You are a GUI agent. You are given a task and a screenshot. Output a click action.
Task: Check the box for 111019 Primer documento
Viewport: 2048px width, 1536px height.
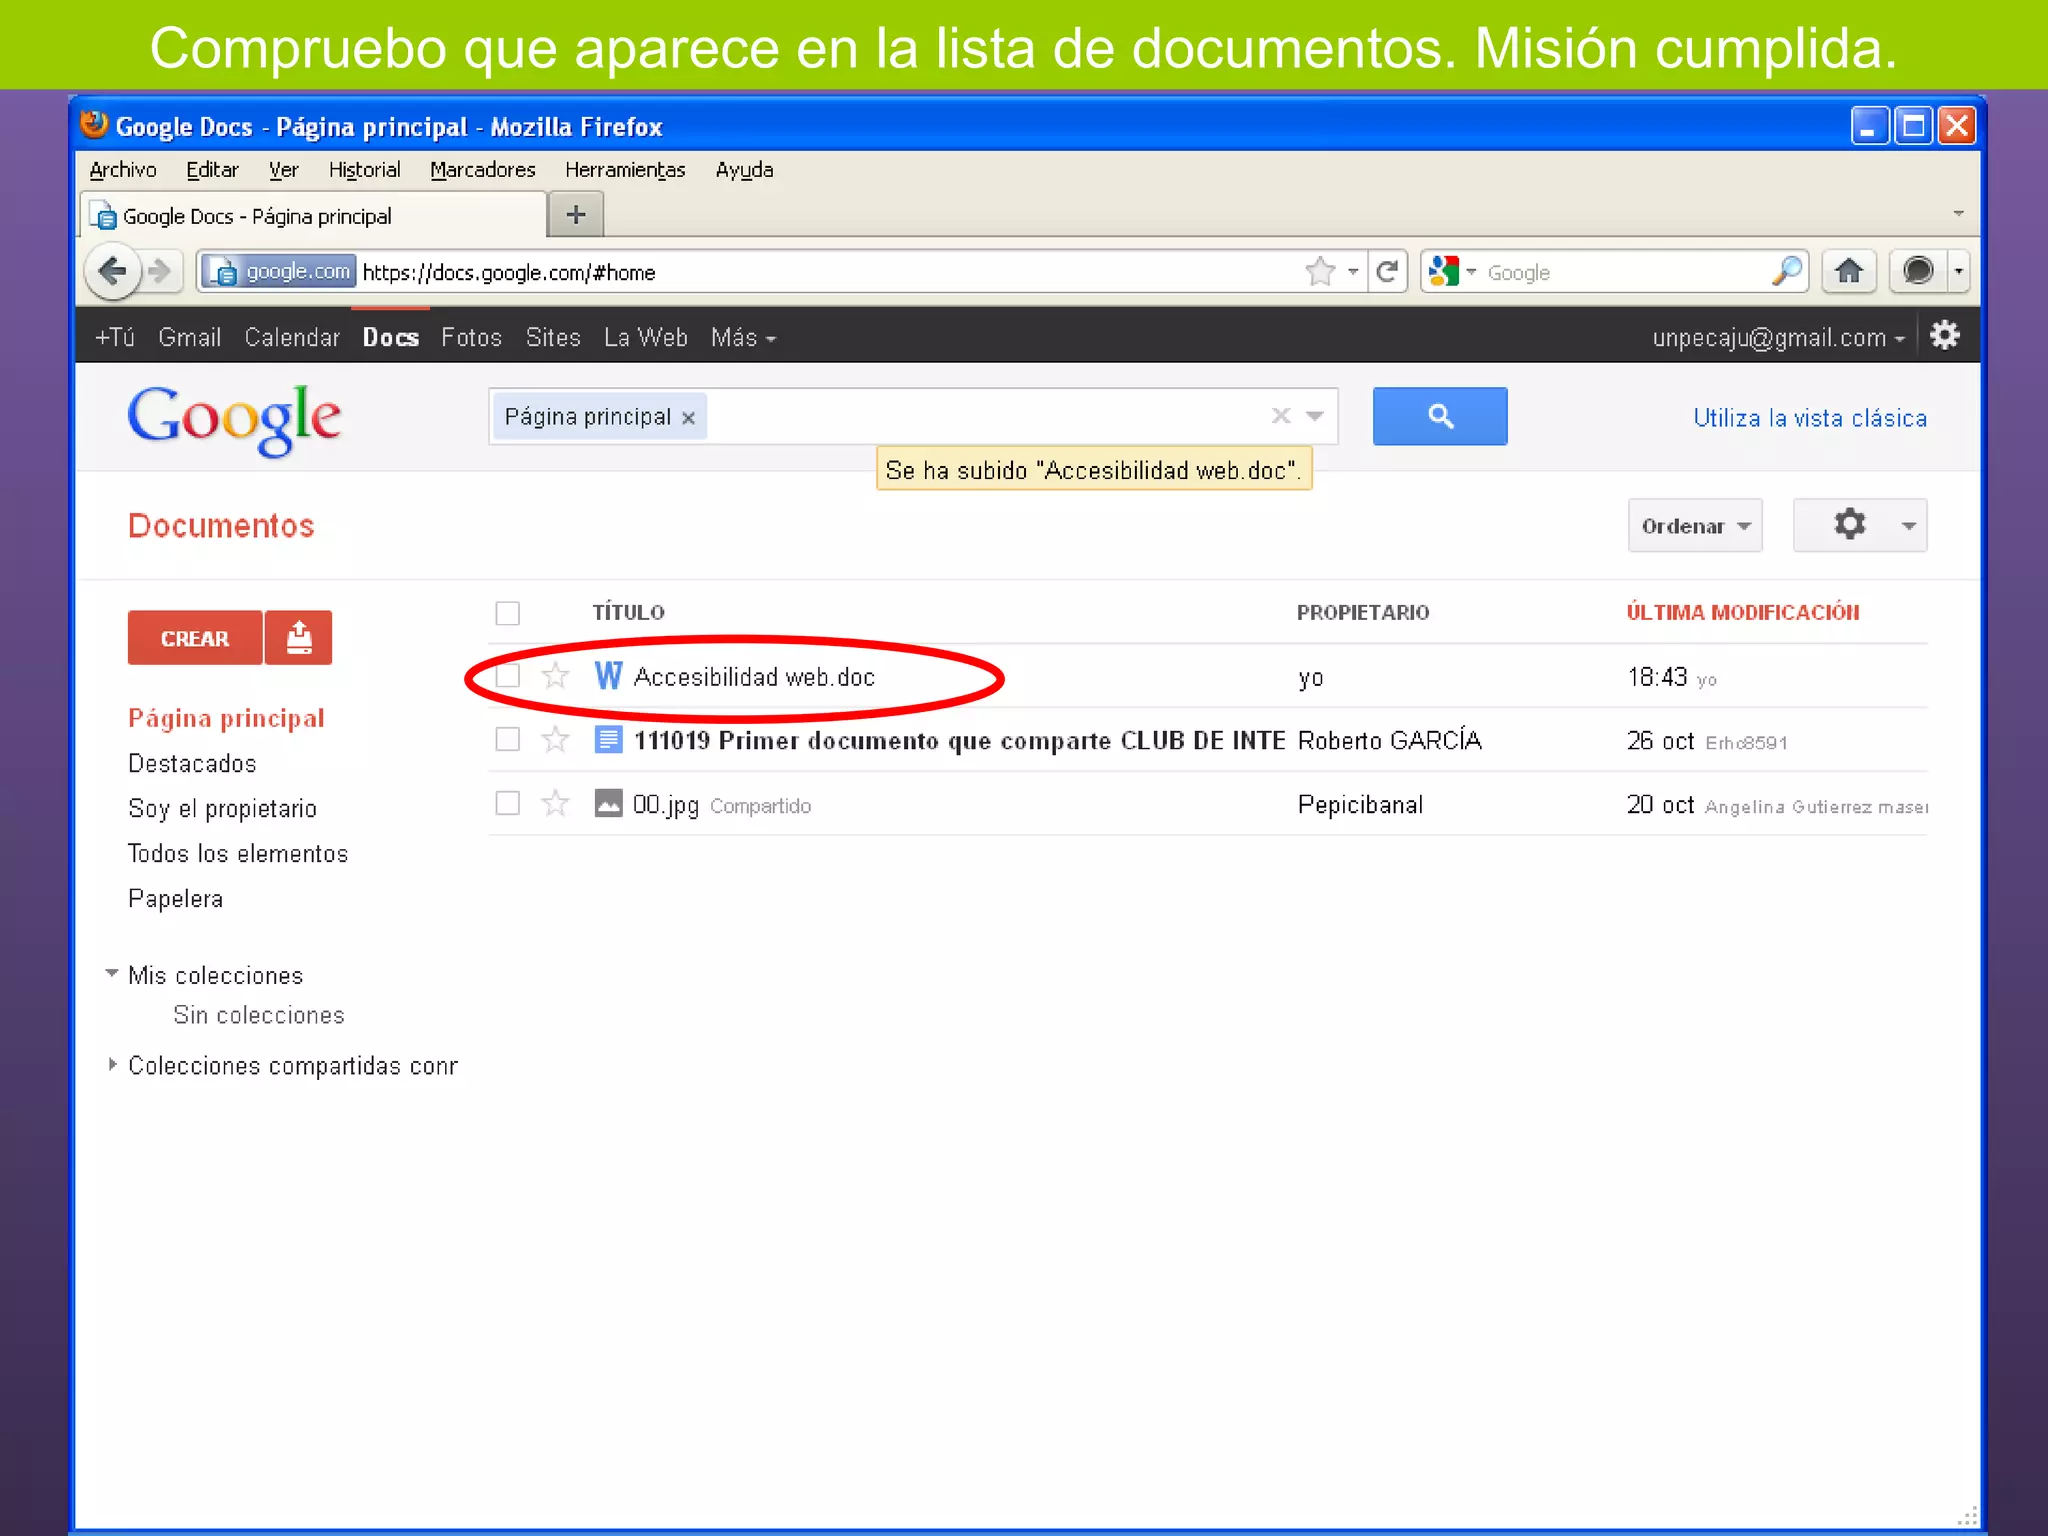(x=508, y=740)
